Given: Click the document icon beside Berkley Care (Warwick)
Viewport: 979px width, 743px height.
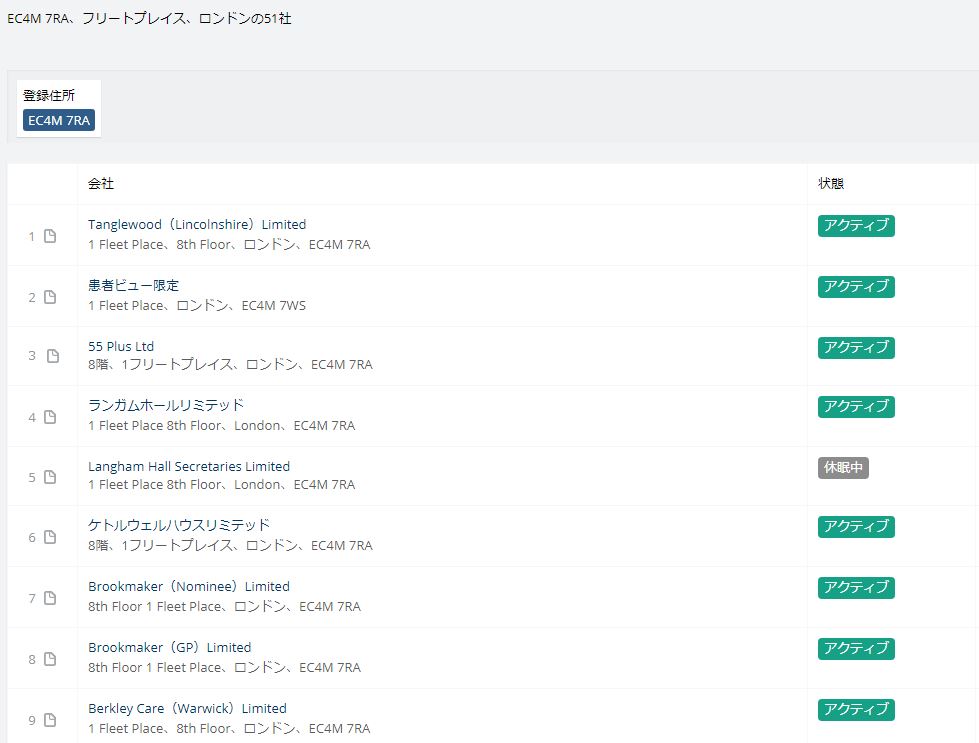Looking at the screenshot, I should pyautogui.click(x=50, y=720).
